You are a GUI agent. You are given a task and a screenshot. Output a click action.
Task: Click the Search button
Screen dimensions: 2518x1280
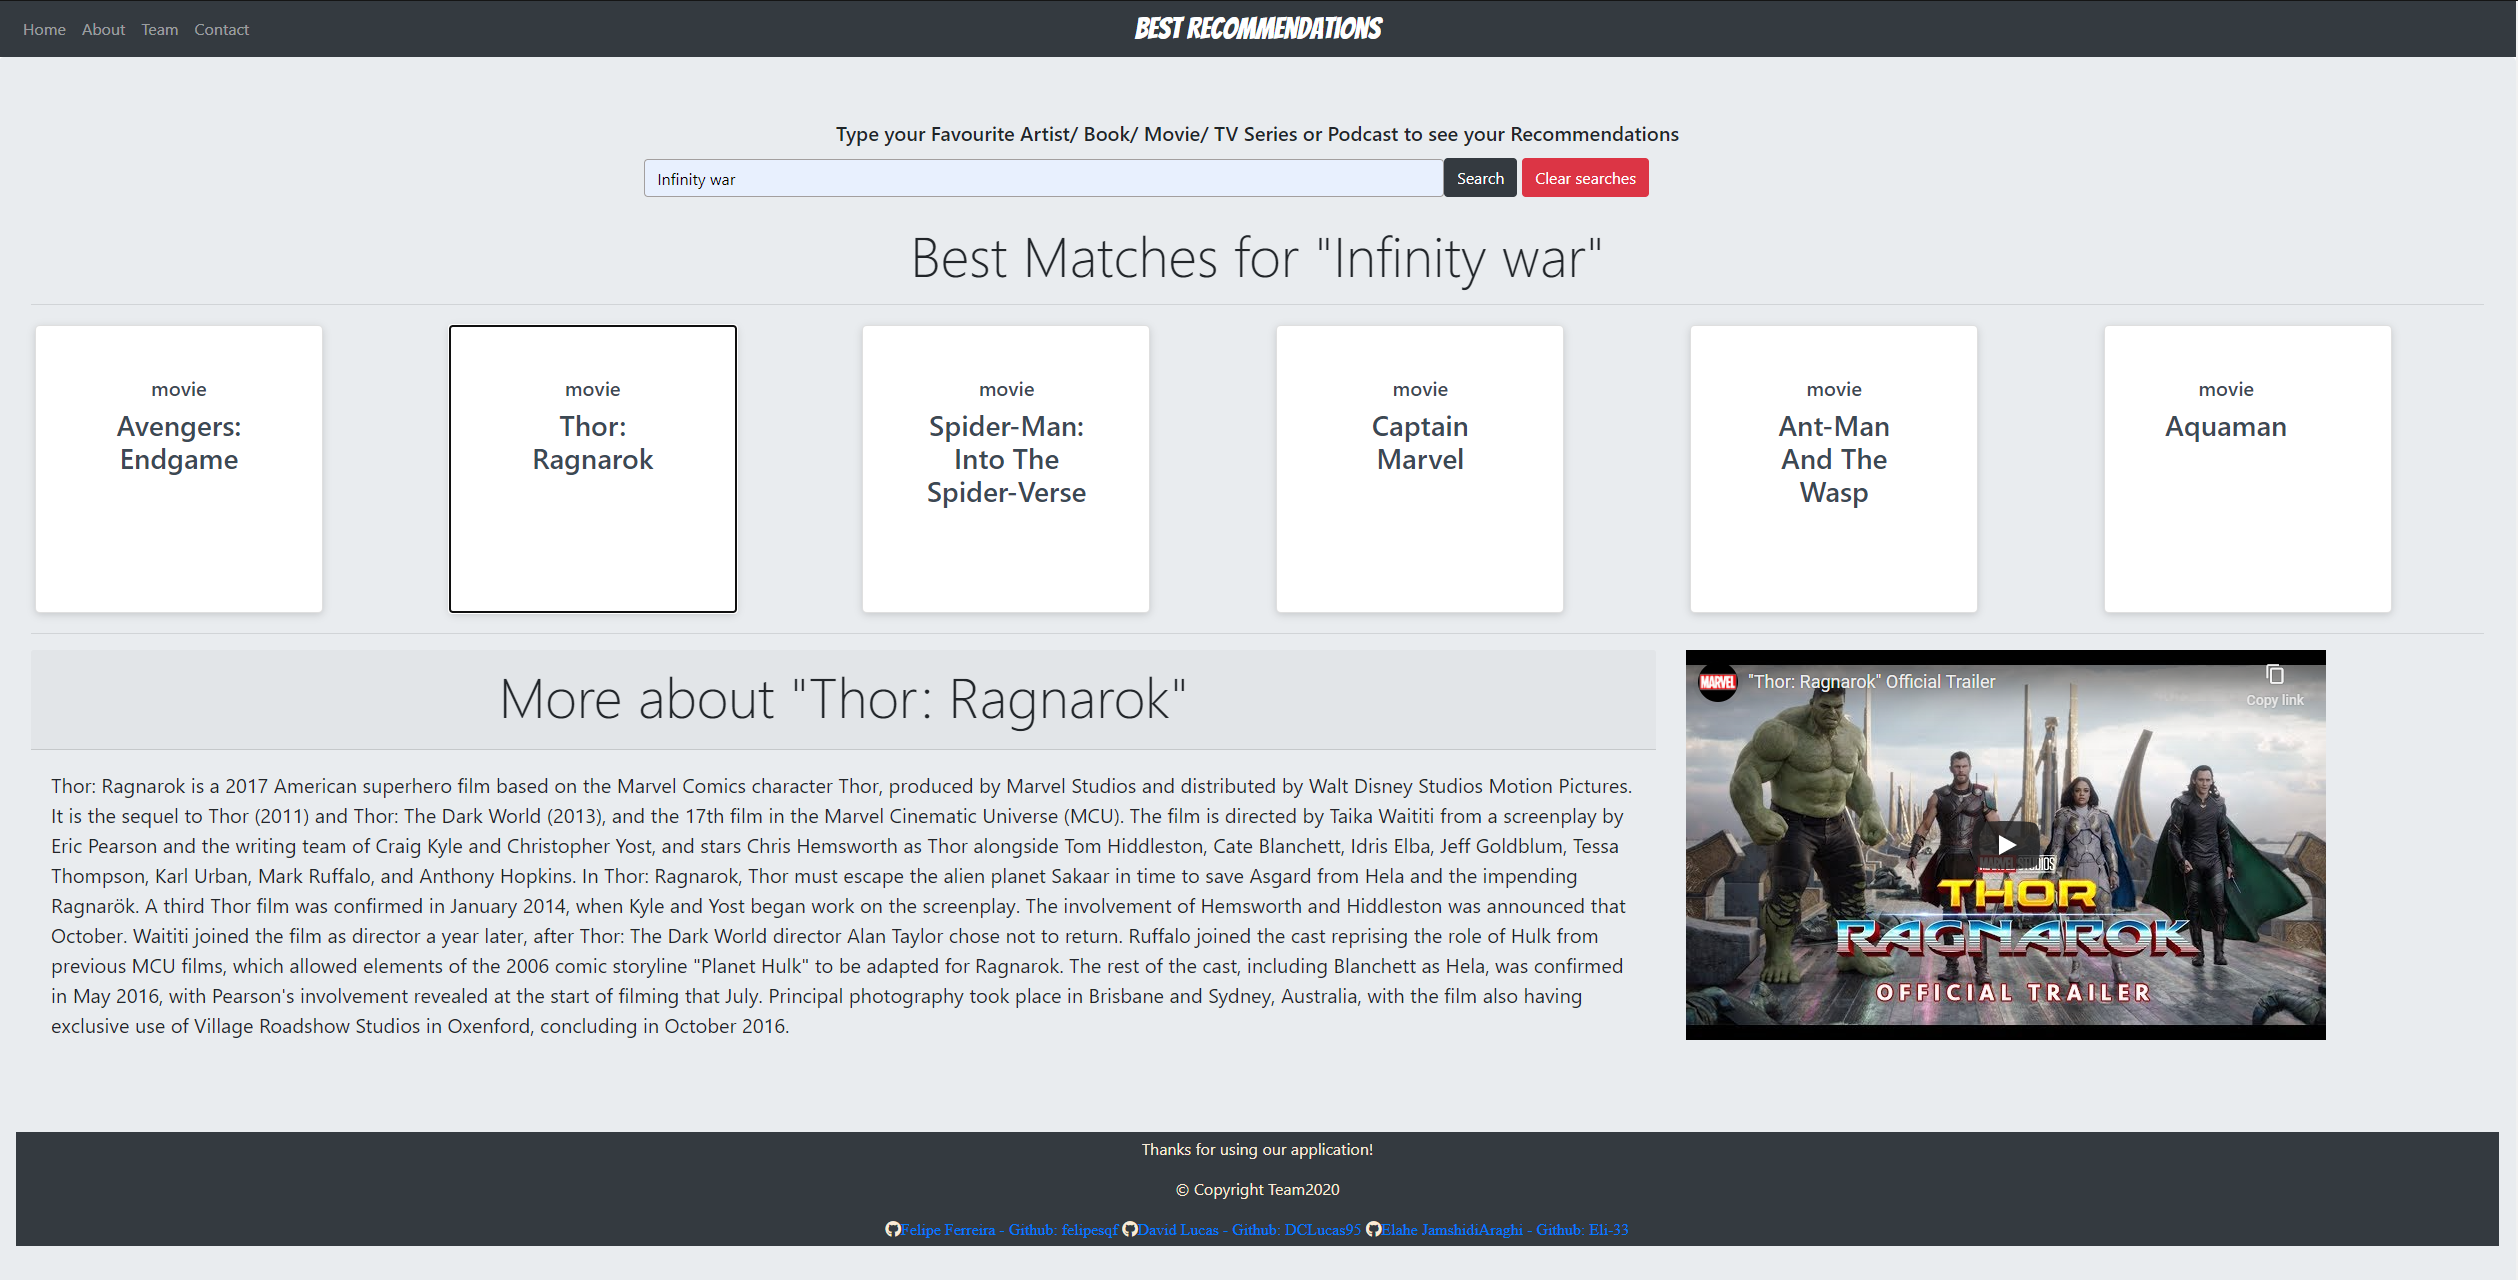pyautogui.click(x=1480, y=178)
